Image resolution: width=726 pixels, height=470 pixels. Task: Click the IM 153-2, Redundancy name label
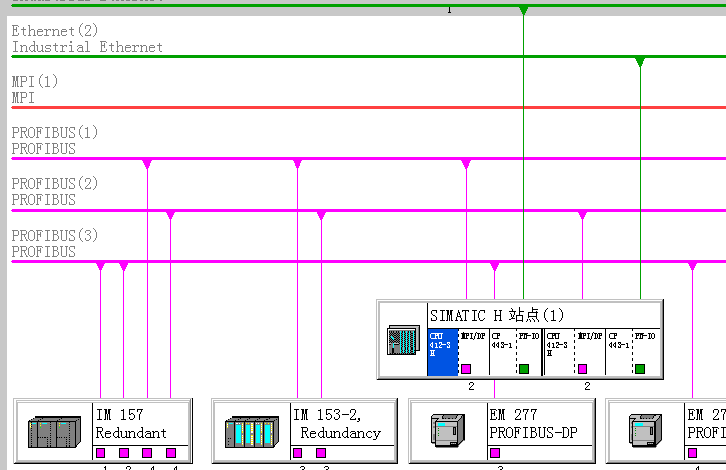(x=337, y=424)
